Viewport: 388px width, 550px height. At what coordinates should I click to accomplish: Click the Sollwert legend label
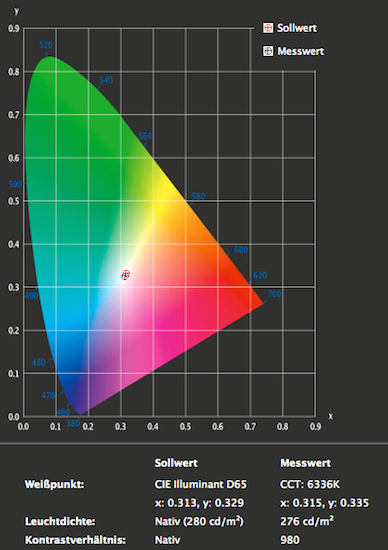pos(297,28)
